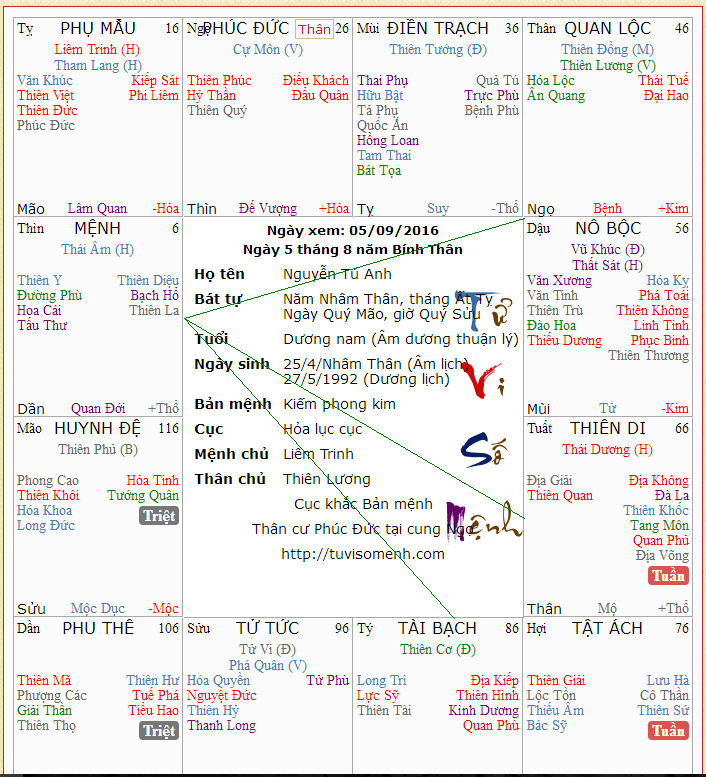
Task: Click the Tử Vi (B) star in Tử Tức
Action: tap(268, 650)
